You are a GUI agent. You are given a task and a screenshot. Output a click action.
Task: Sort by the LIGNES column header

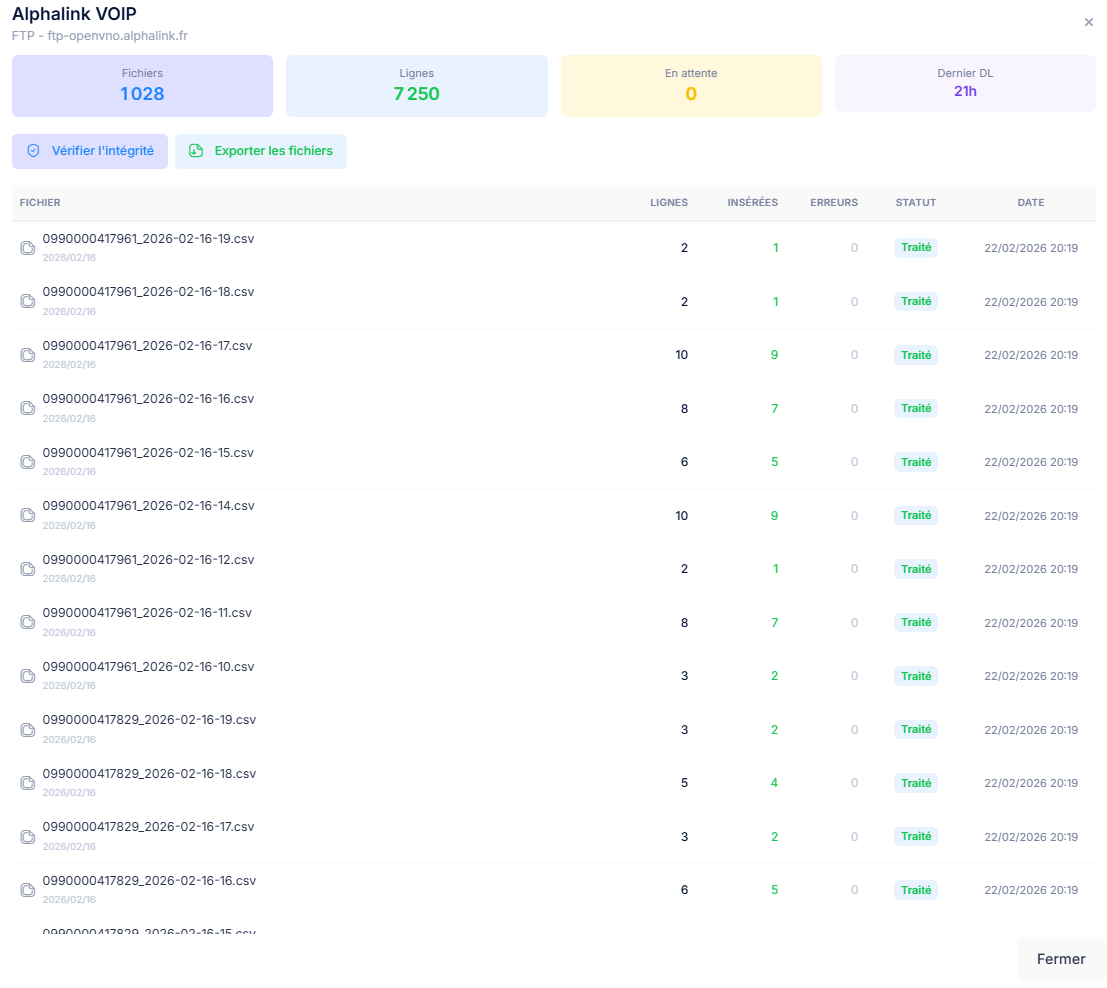click(668, 202)
